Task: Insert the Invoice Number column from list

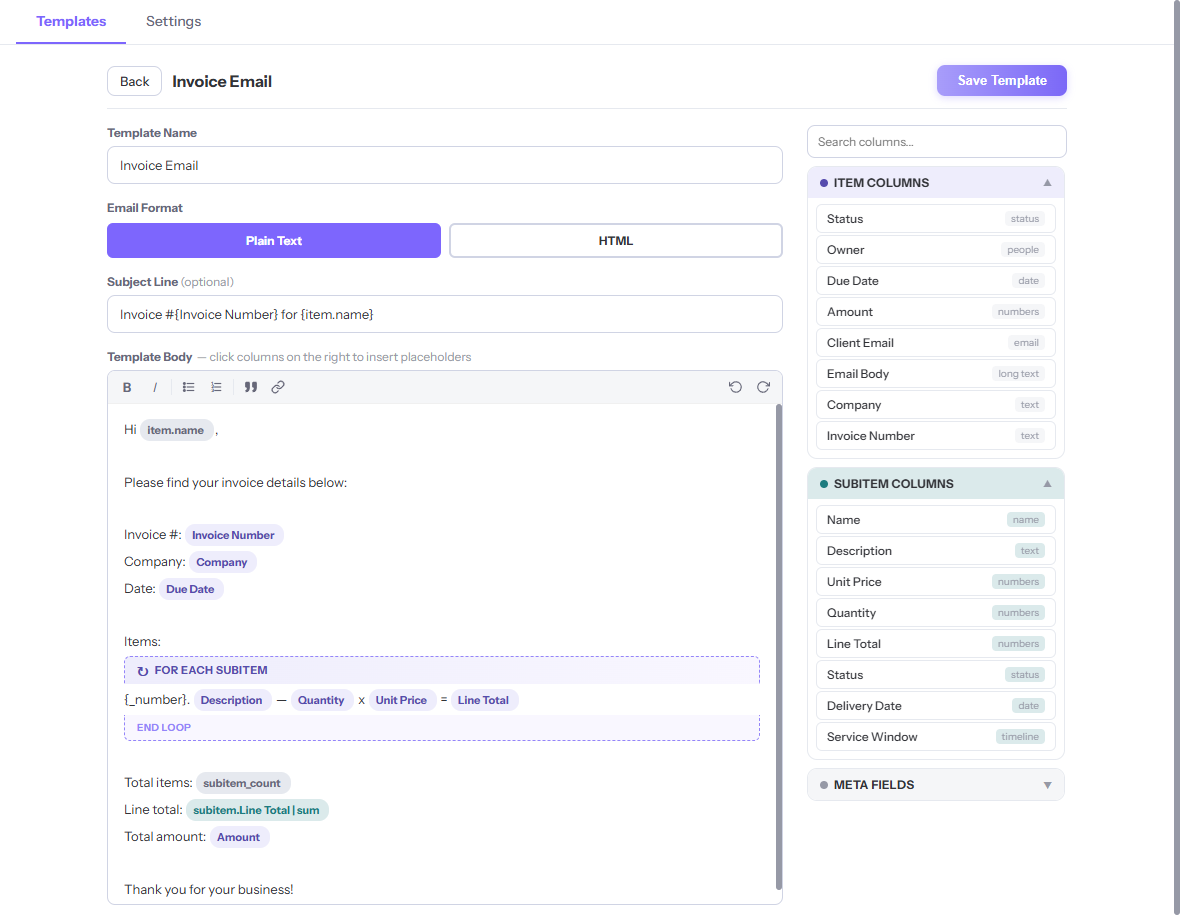Action: [x=935, y=436]
